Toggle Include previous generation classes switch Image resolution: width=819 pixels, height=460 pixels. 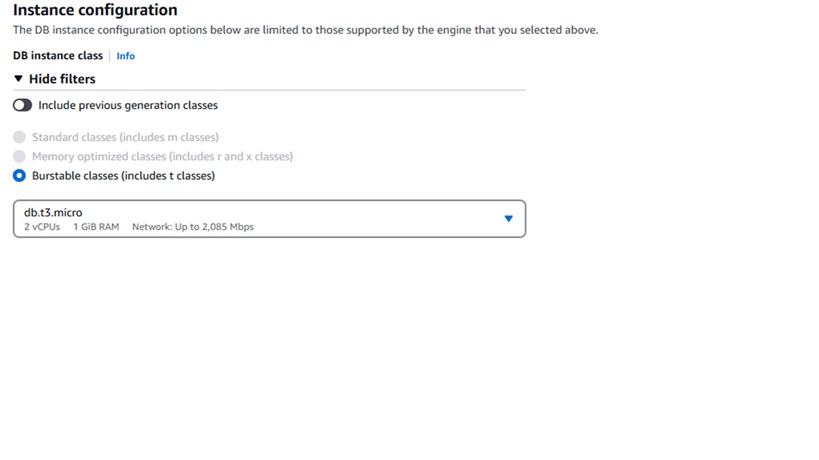click(22, 105)
